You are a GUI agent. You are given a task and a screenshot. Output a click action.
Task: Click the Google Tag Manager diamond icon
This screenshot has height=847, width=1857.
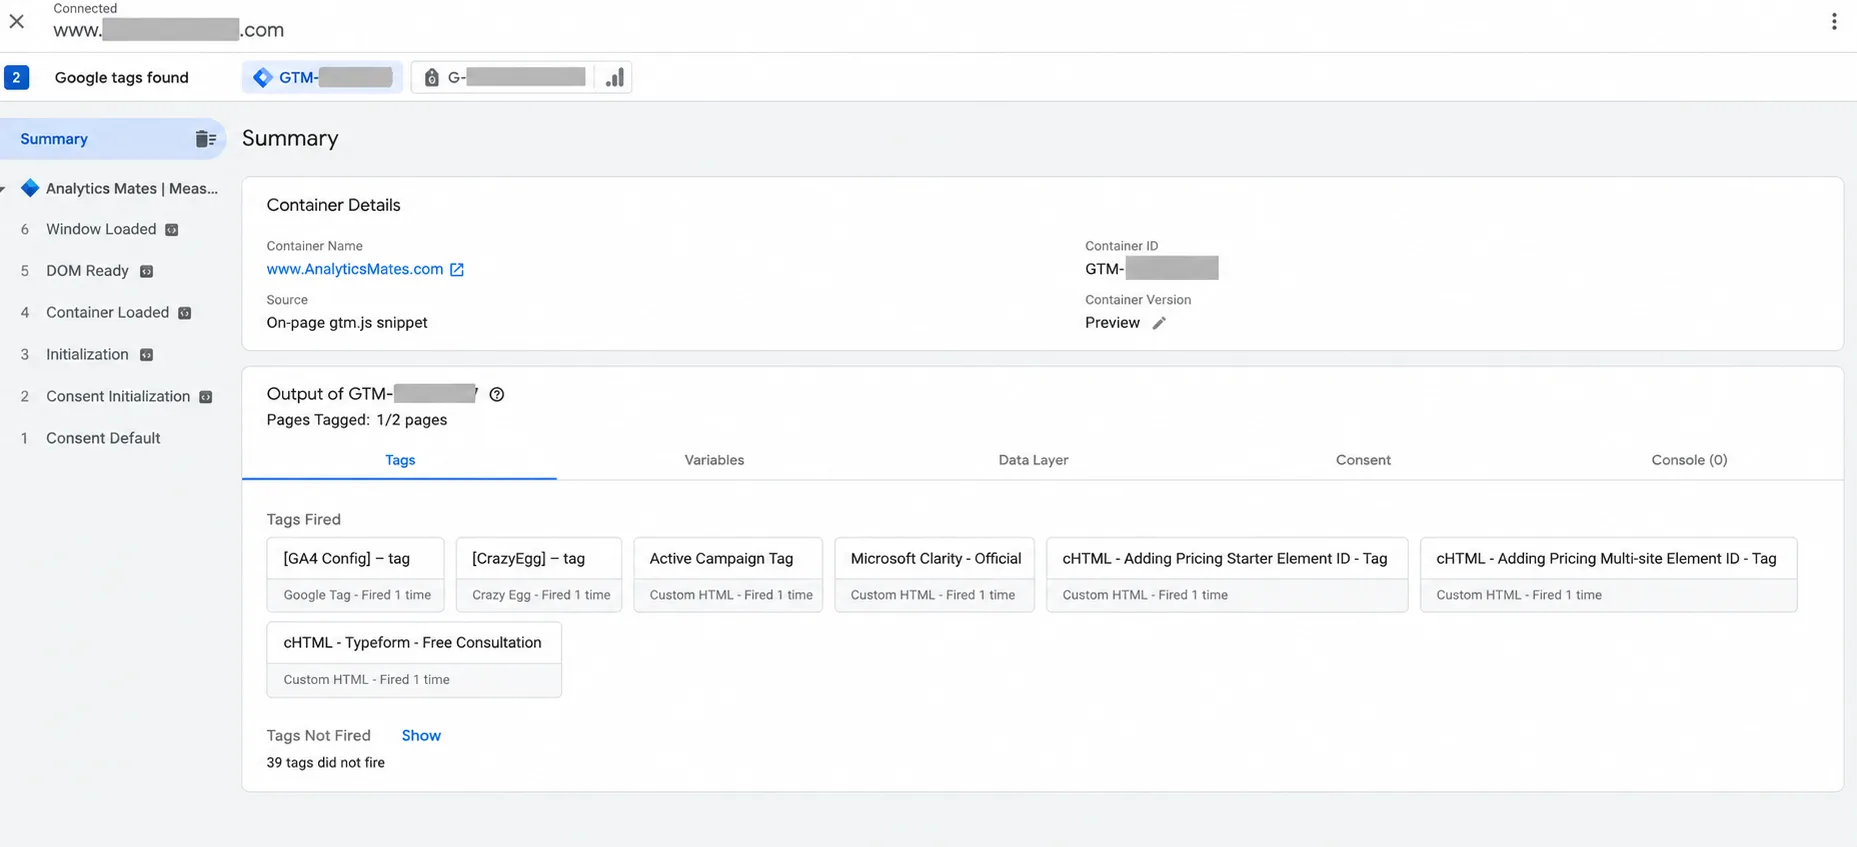point(263,77)
